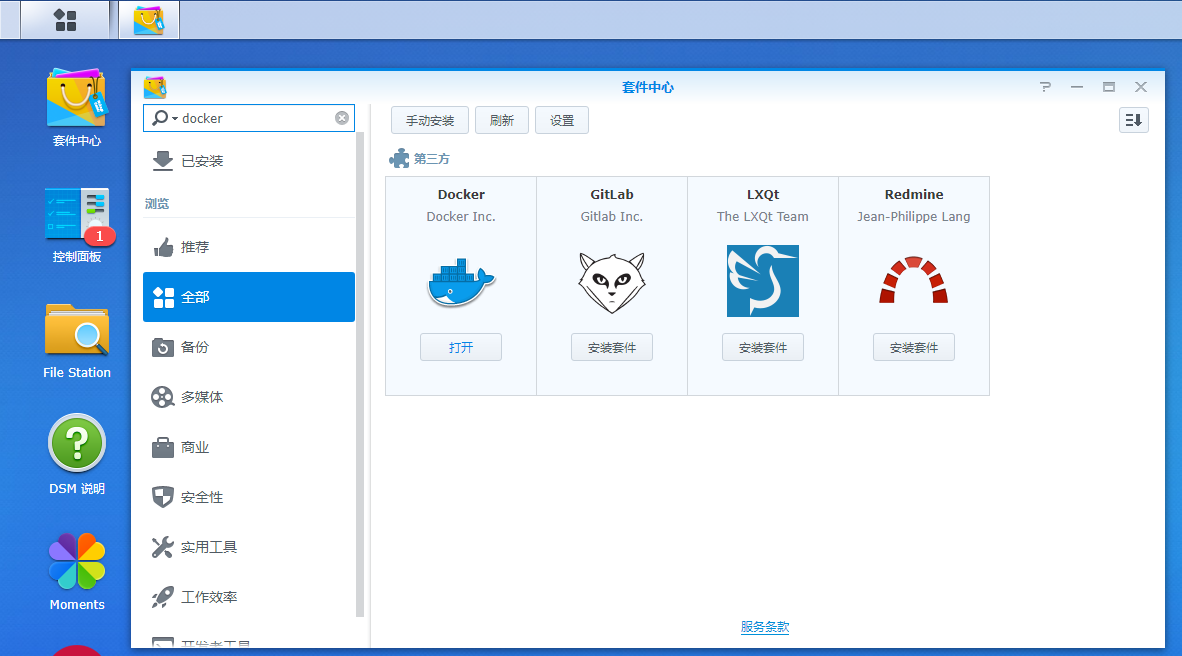The height and width of the screenshot is (656, 1182).
Task: Open the sort order dropdown button
Action: (1133, 120)
